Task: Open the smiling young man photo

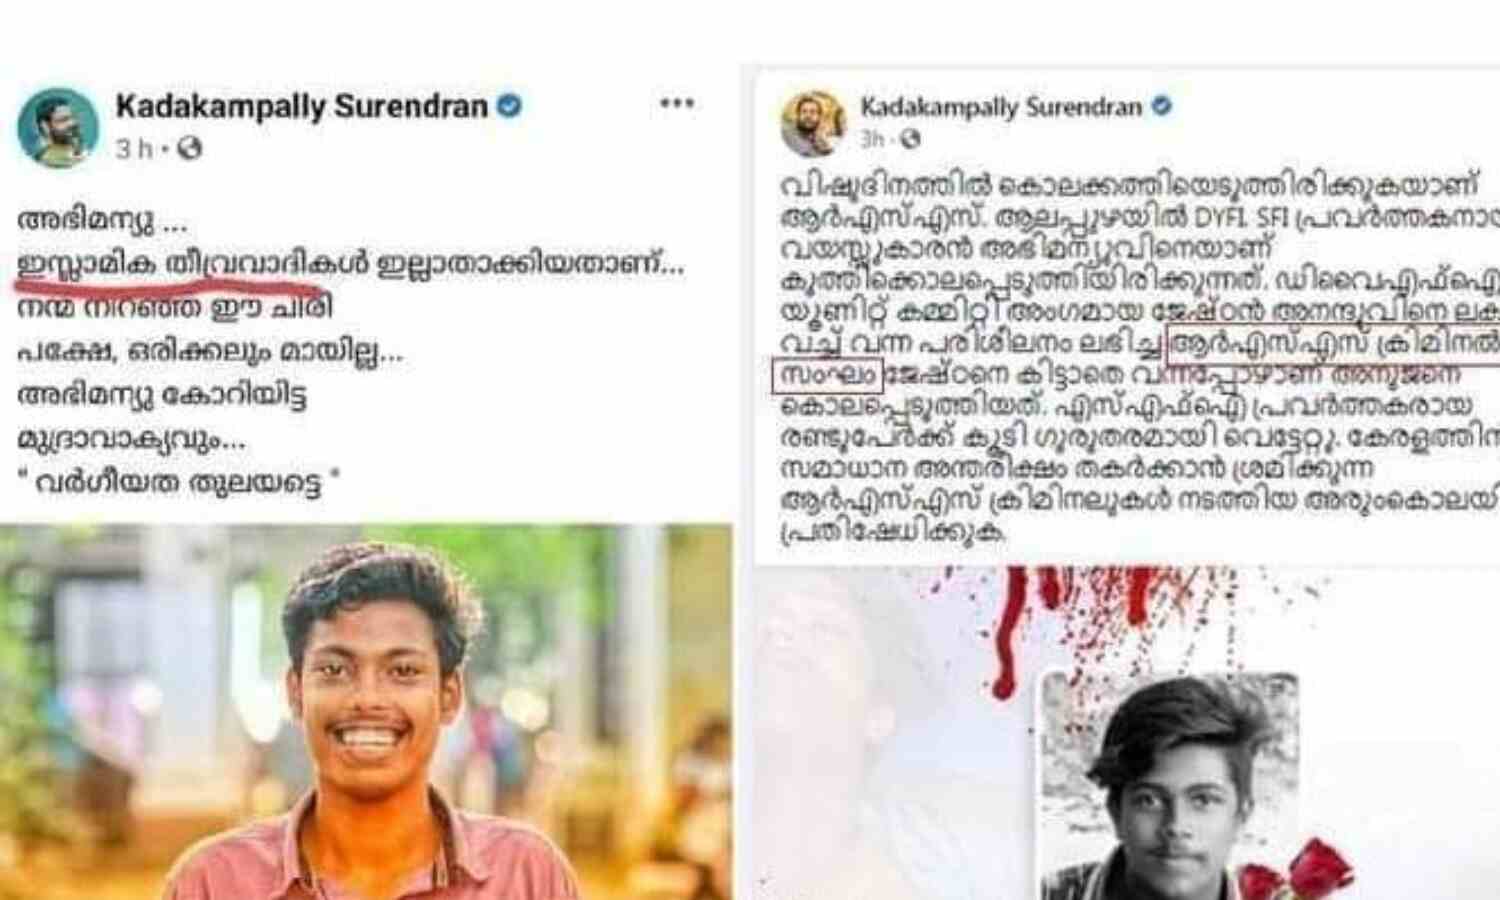Action: (x=366, y=712)
